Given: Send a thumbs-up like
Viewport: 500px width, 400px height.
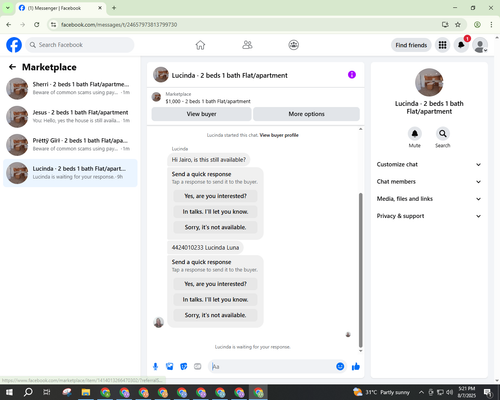Looking at the screenshot, I should click(x=356, y=367).
